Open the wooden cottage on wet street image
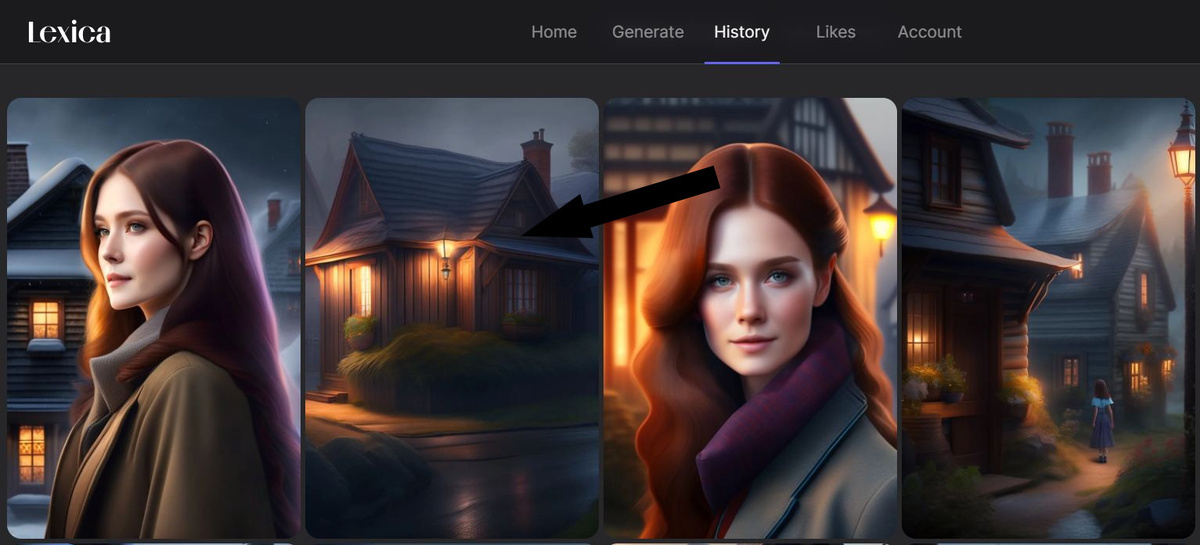 (x=452, y=318)
